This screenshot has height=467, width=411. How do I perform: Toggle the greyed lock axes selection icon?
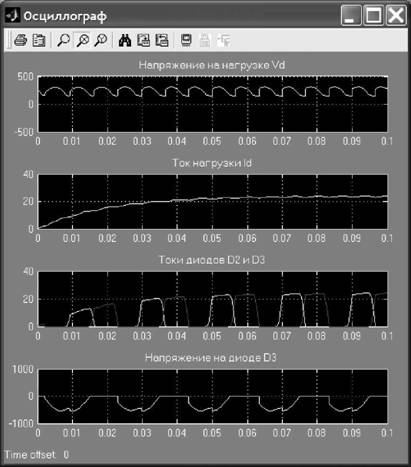tap(205, 40)
